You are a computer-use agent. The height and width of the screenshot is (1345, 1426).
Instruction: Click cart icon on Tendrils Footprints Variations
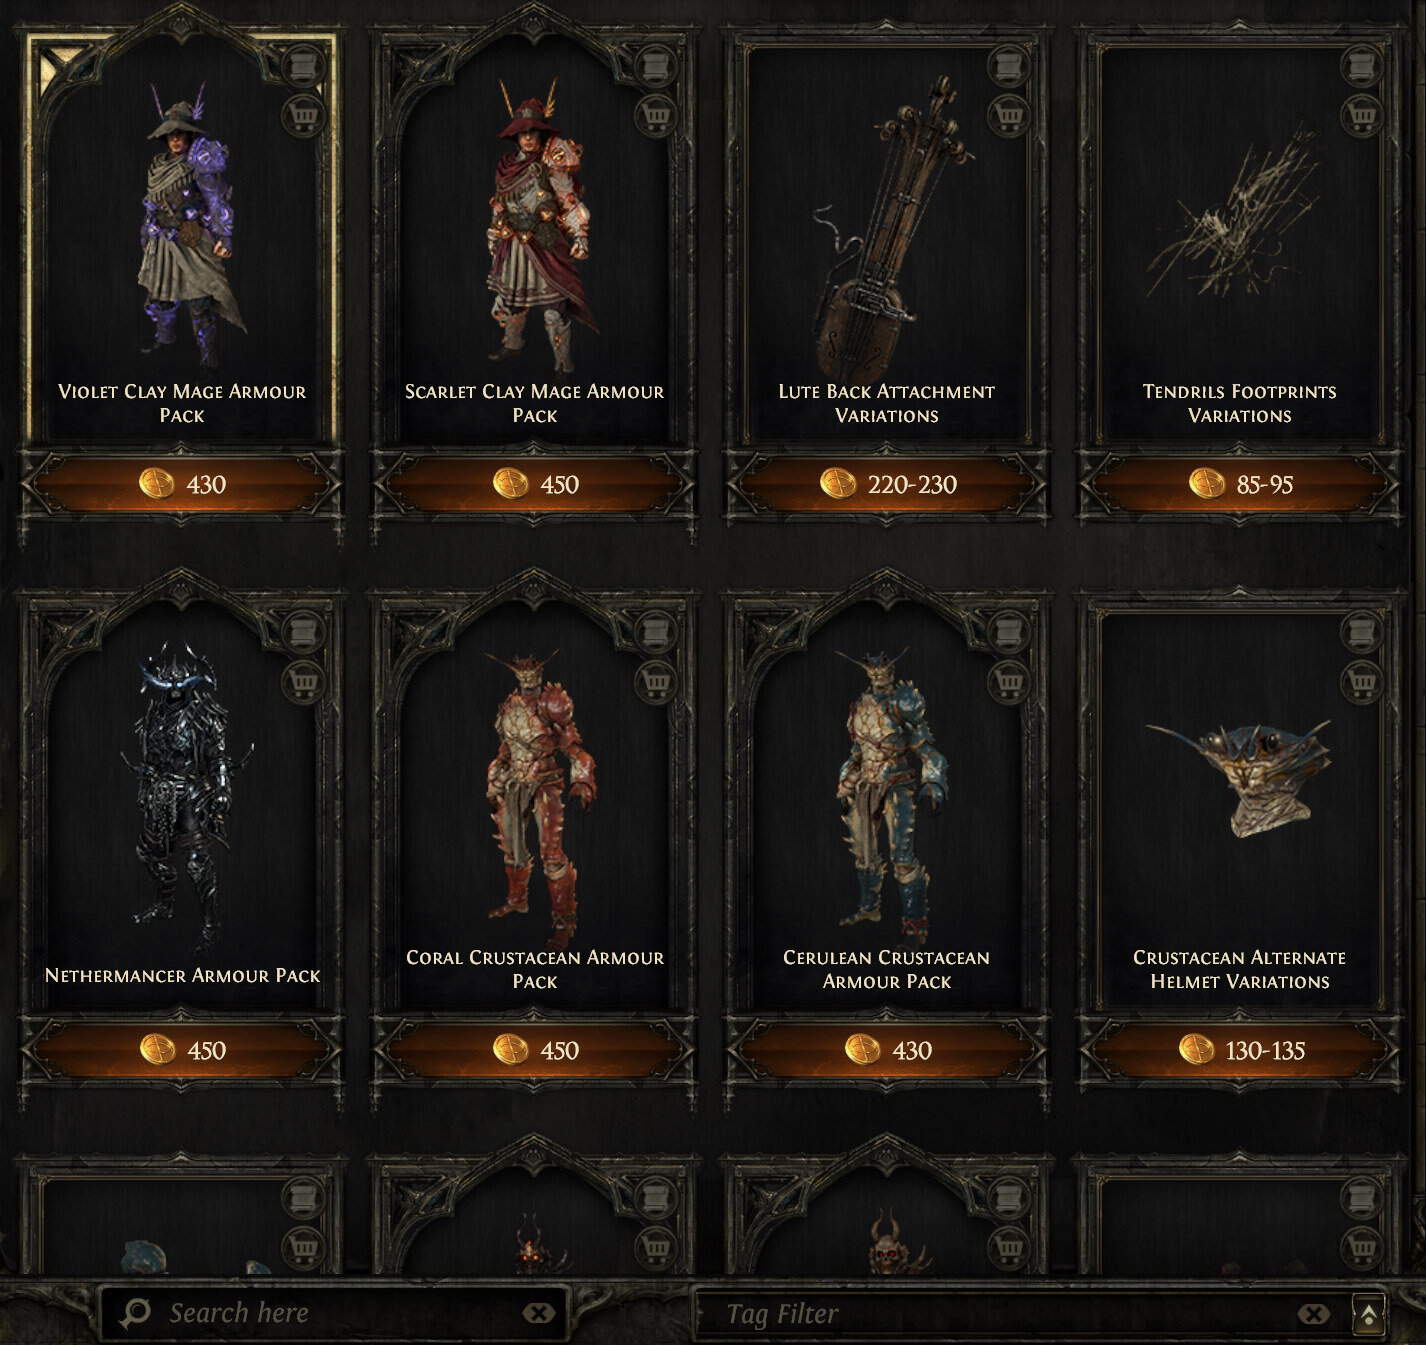(x=1362, y=114)
